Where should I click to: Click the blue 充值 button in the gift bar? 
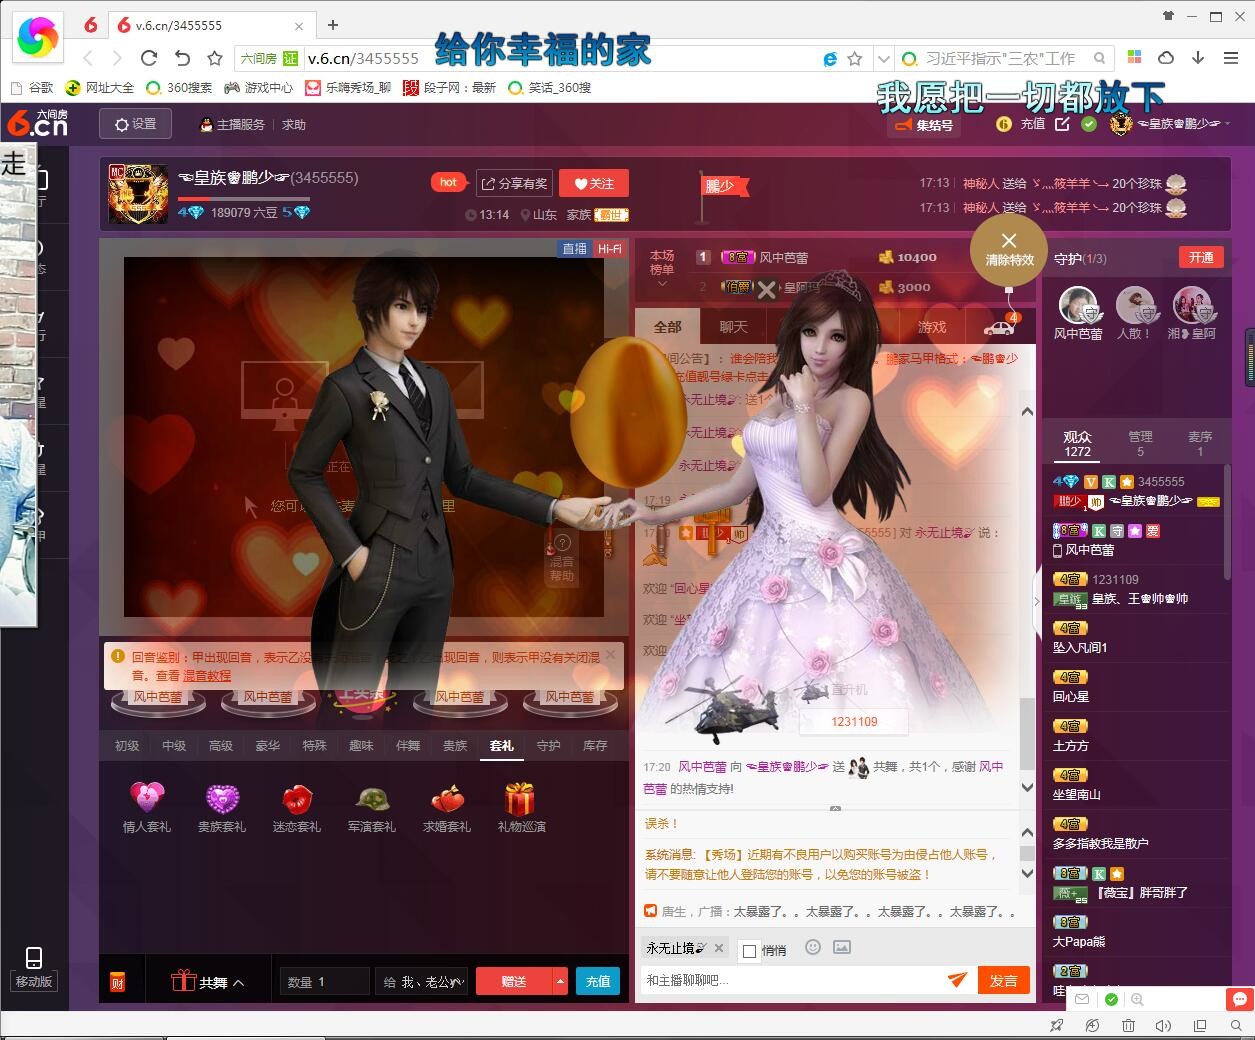[598, 981]
